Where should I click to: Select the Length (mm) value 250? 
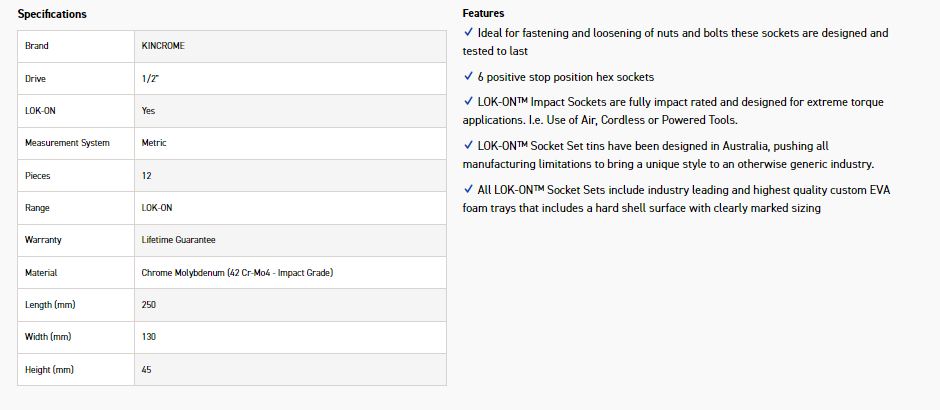(150, 305)
